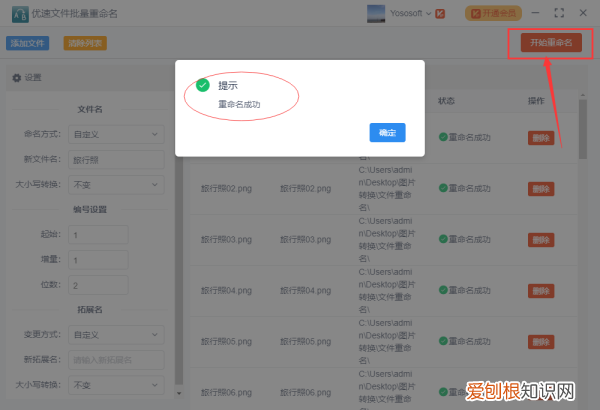Screen dimensions: 600x410
Task: Click the 旅行照03.png row status icon
Action: tap(443, 239)
